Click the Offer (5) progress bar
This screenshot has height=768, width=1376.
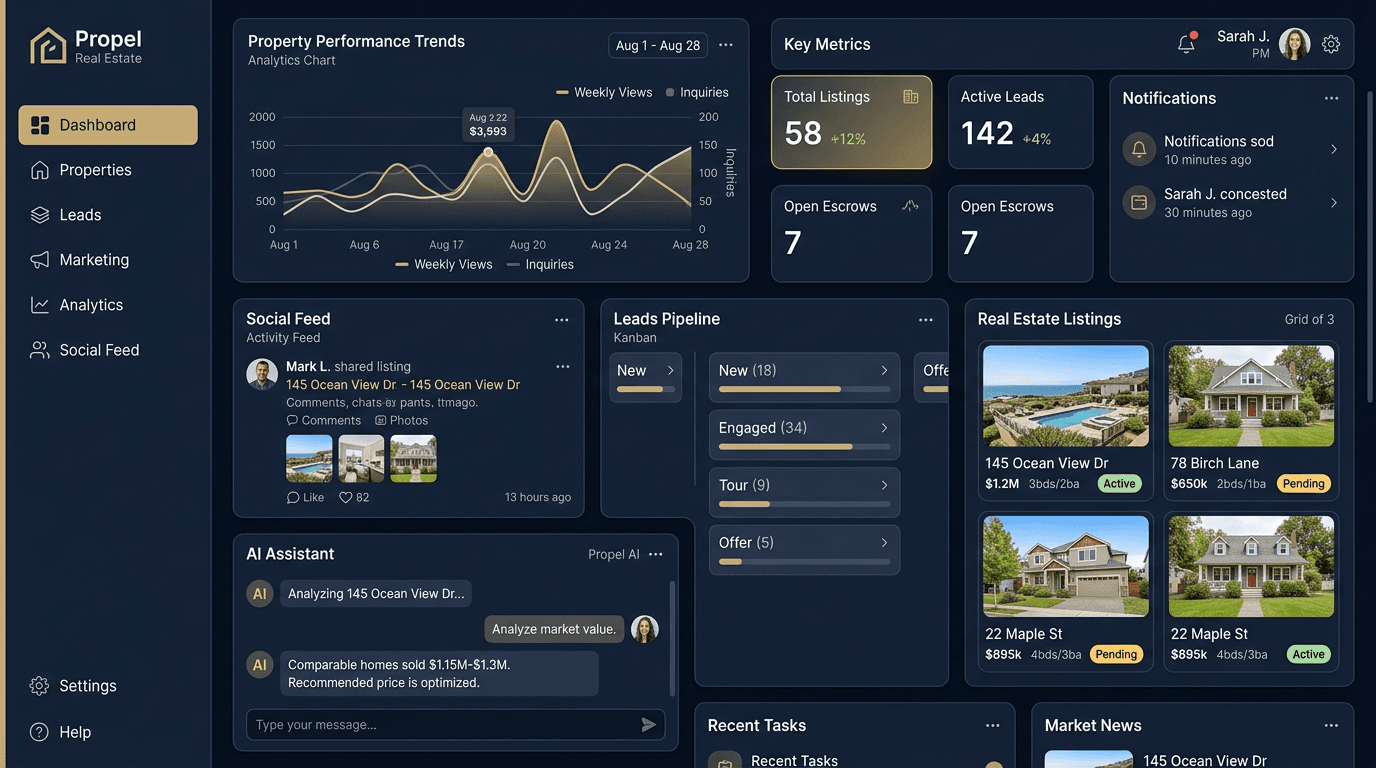(804, 562)
